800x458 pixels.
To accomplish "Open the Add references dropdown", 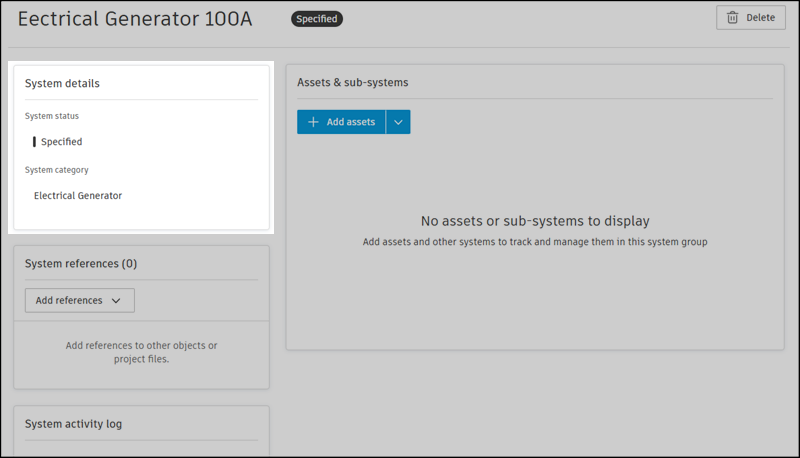I will (80, 300).
